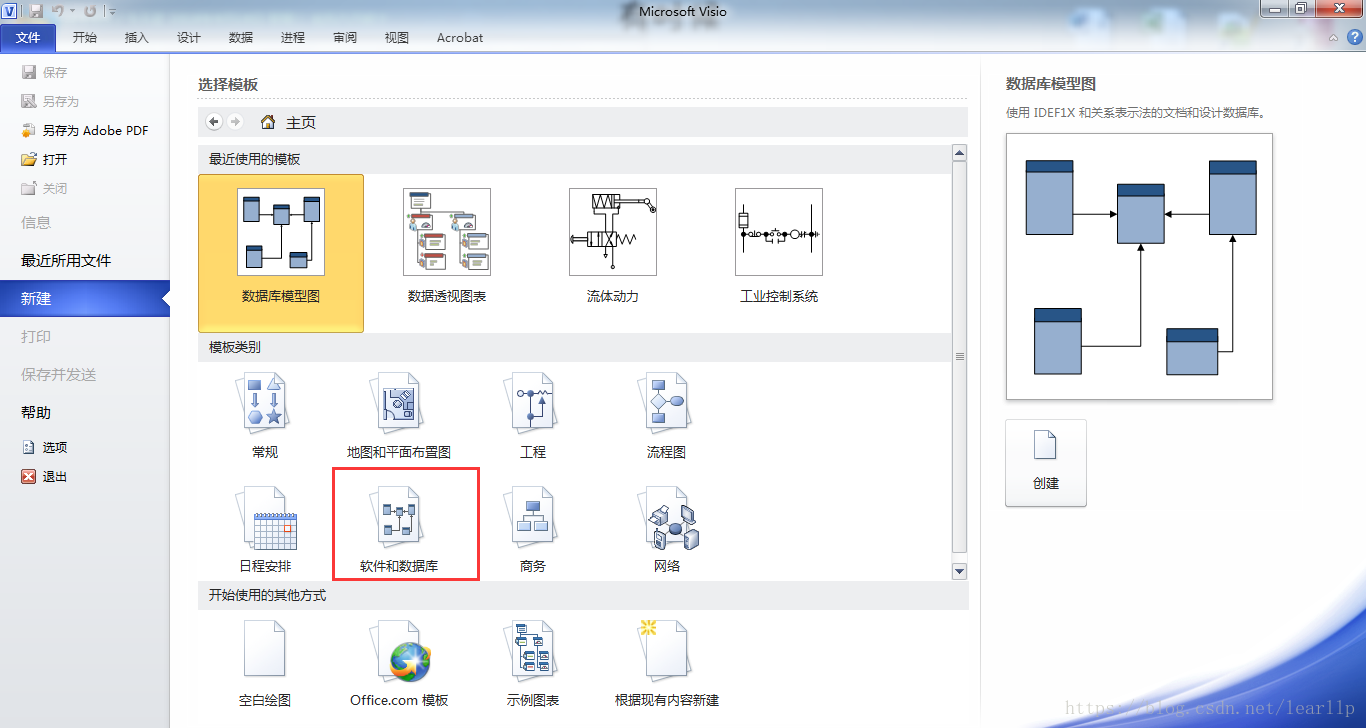Viewport: 1366px width, 728px height.
Task: Open the help question mark icon
Action: point(1355,37)
